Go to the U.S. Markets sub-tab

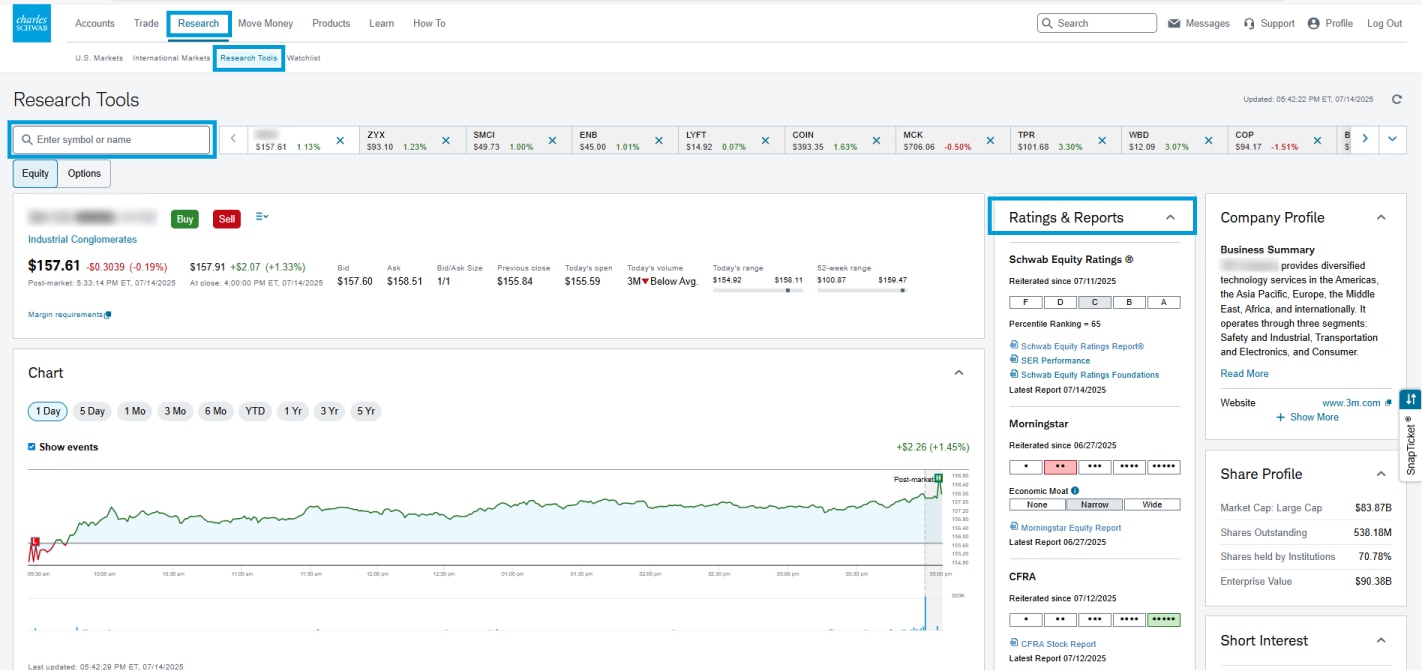(99, 58)
